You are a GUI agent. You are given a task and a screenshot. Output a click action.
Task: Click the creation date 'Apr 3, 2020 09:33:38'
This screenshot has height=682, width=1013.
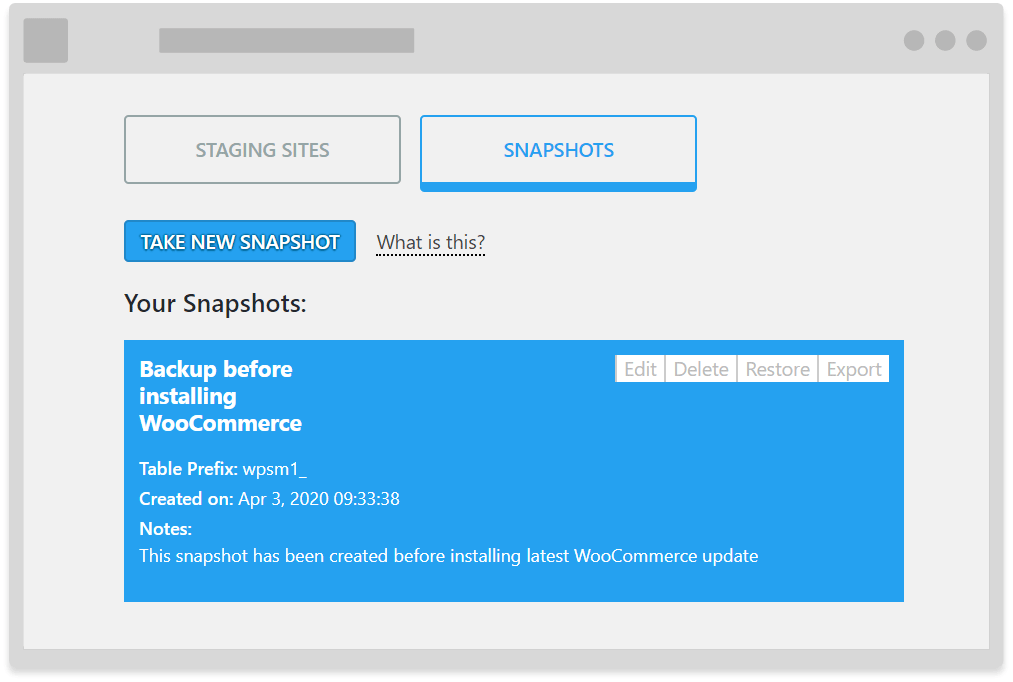point(319,499)
